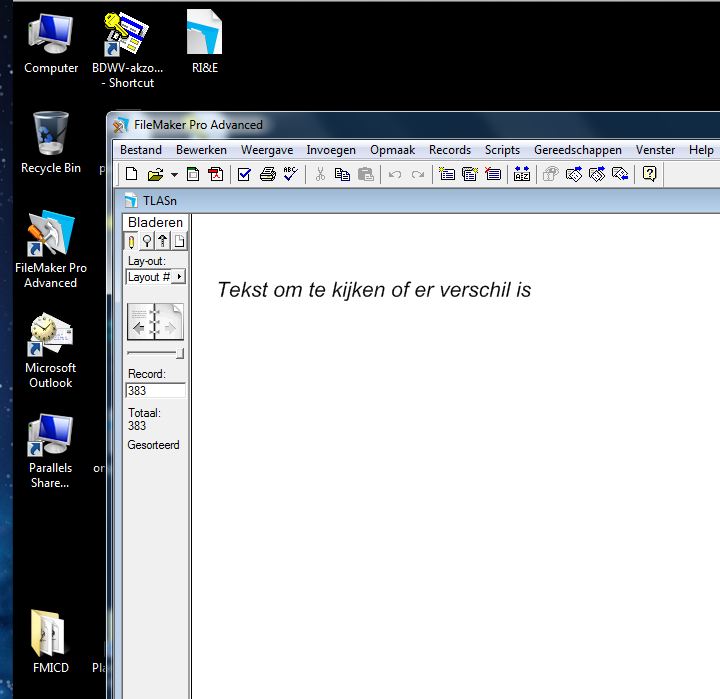
Task: Click the first arrow-card icon after Sort
Action: click(574, 174)
